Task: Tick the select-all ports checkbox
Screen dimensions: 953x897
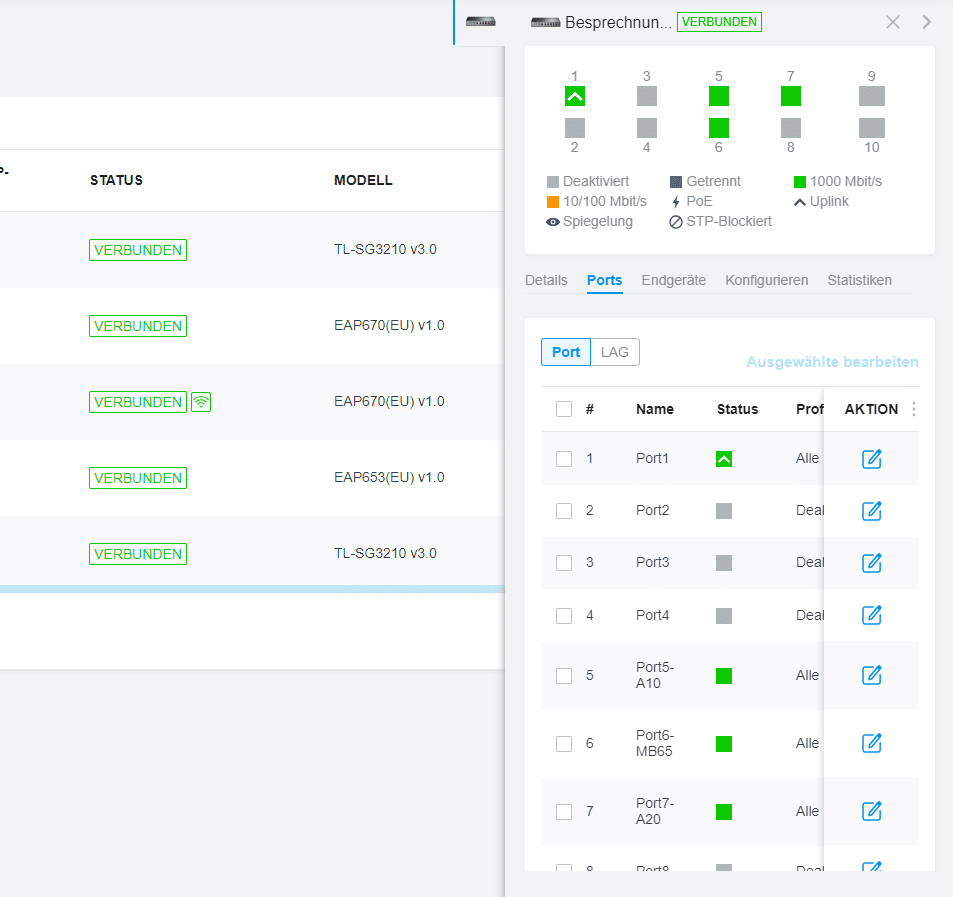Action: pyautogui.click(x=564, y=409)
